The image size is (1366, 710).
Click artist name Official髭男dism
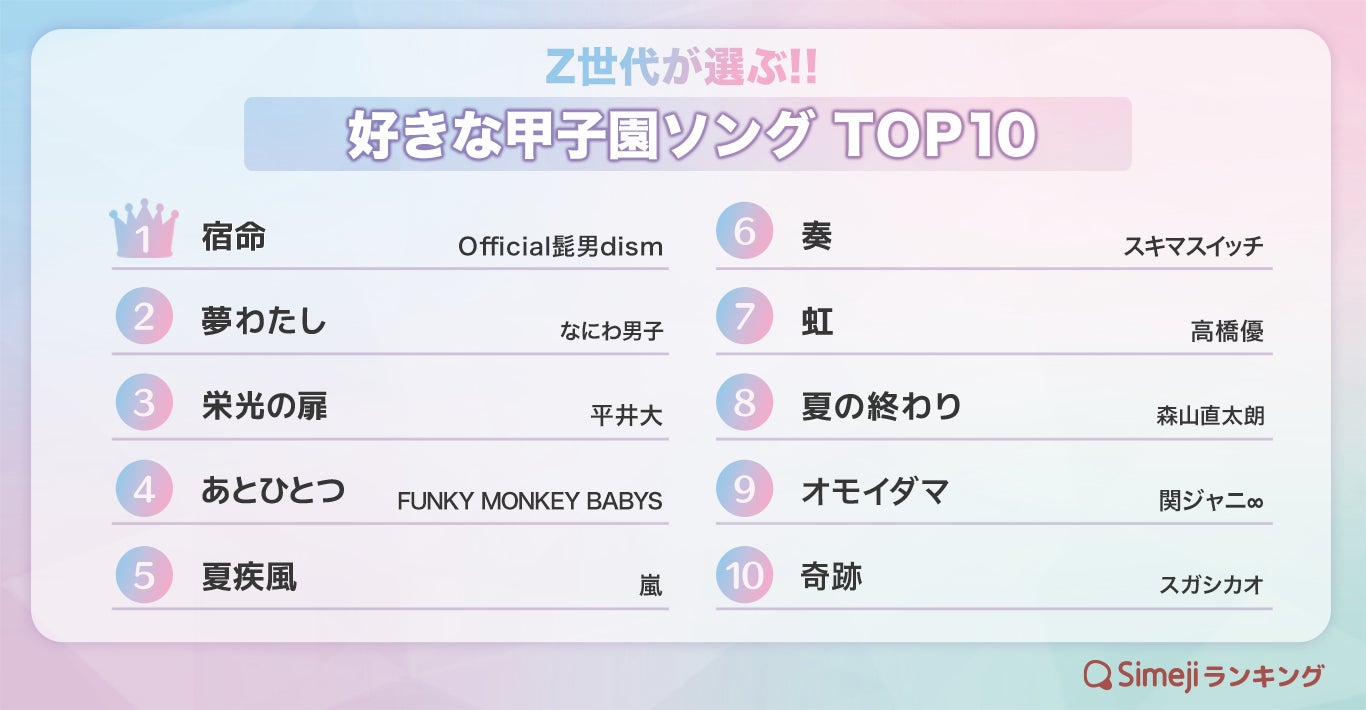coord(560,246)
